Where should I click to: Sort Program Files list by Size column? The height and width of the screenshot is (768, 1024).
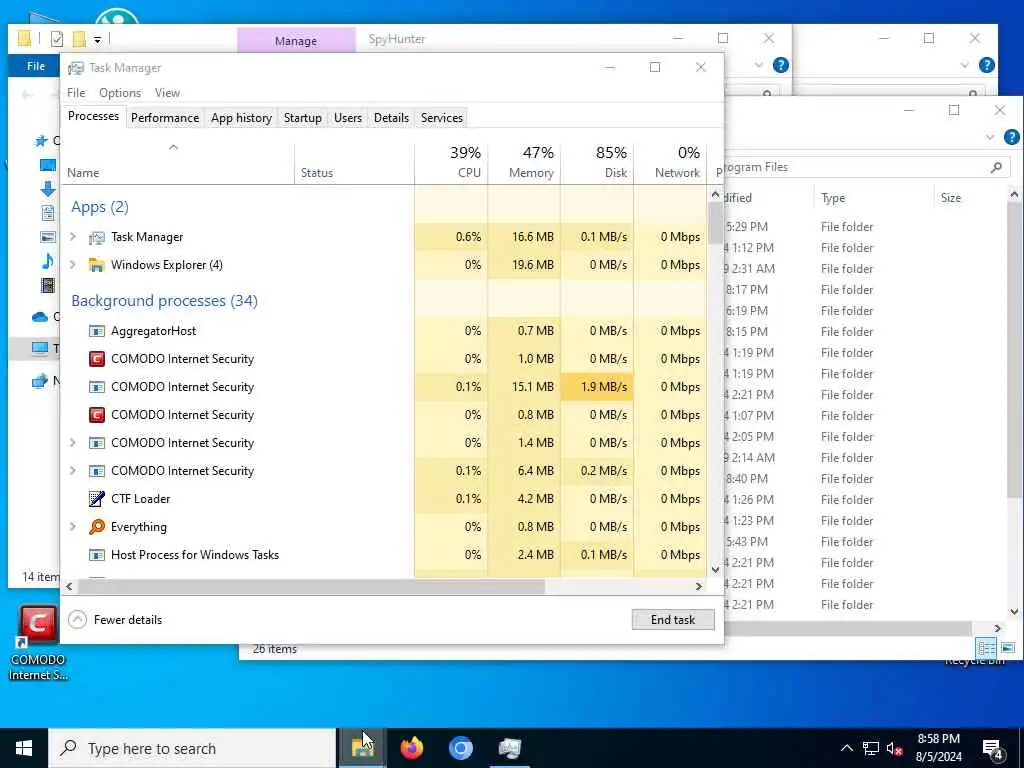[970, 198]
